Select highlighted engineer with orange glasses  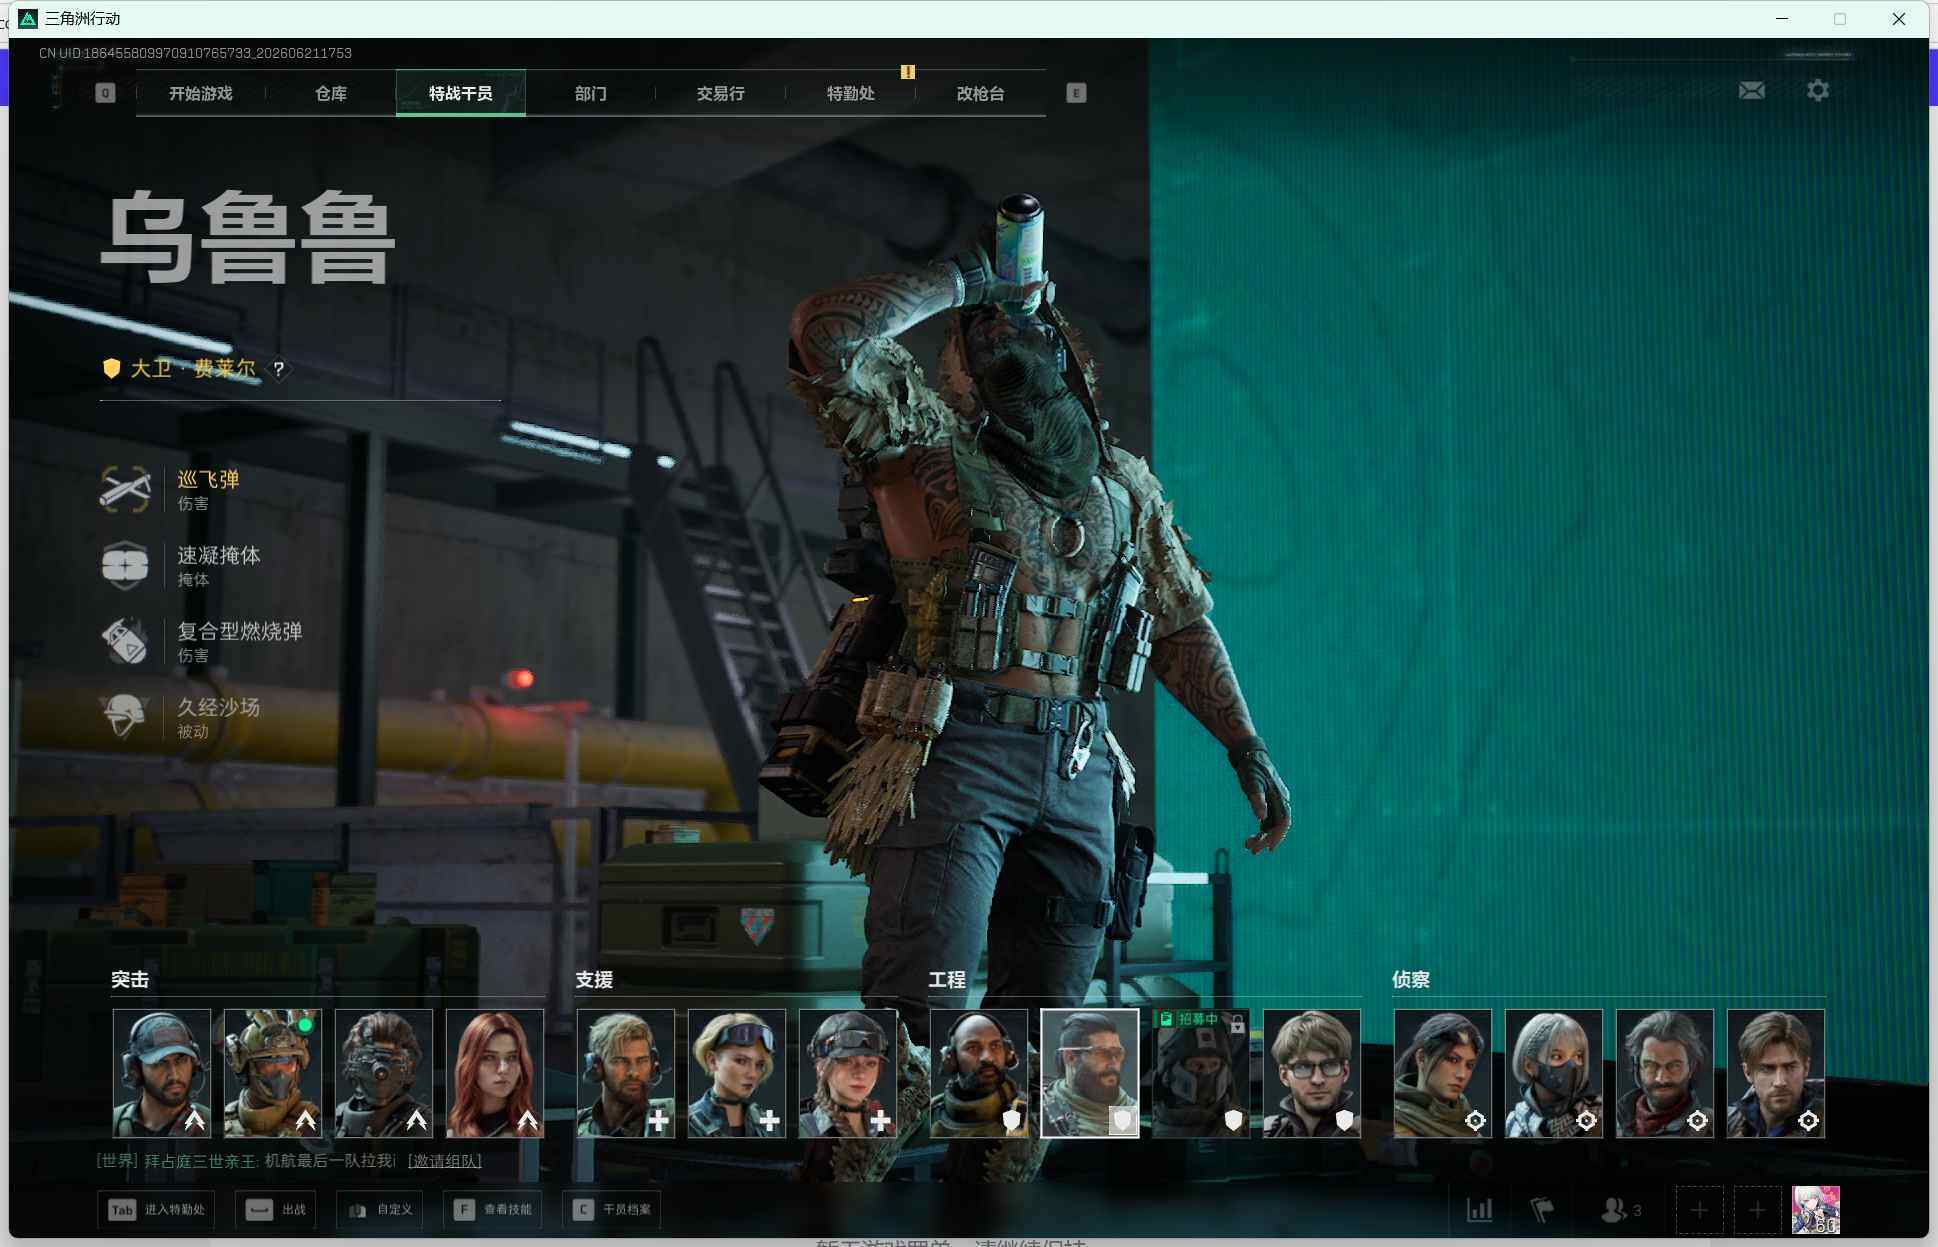pos(1090,1073)
